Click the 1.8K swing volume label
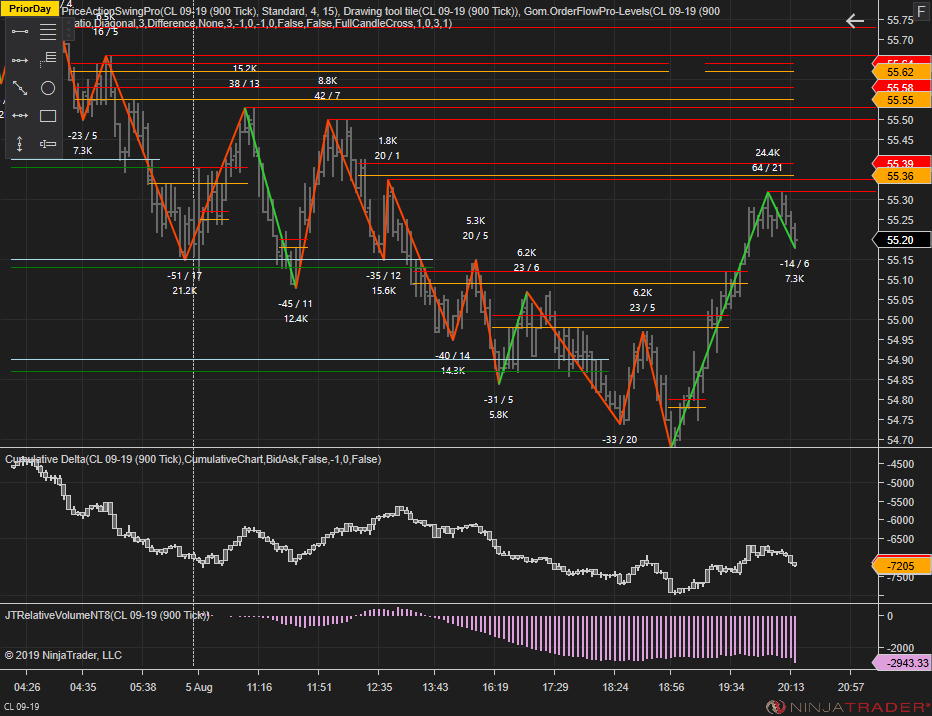The width and height of the screenshot is (932, 716). pyautogui.click(x=388, y=140)
